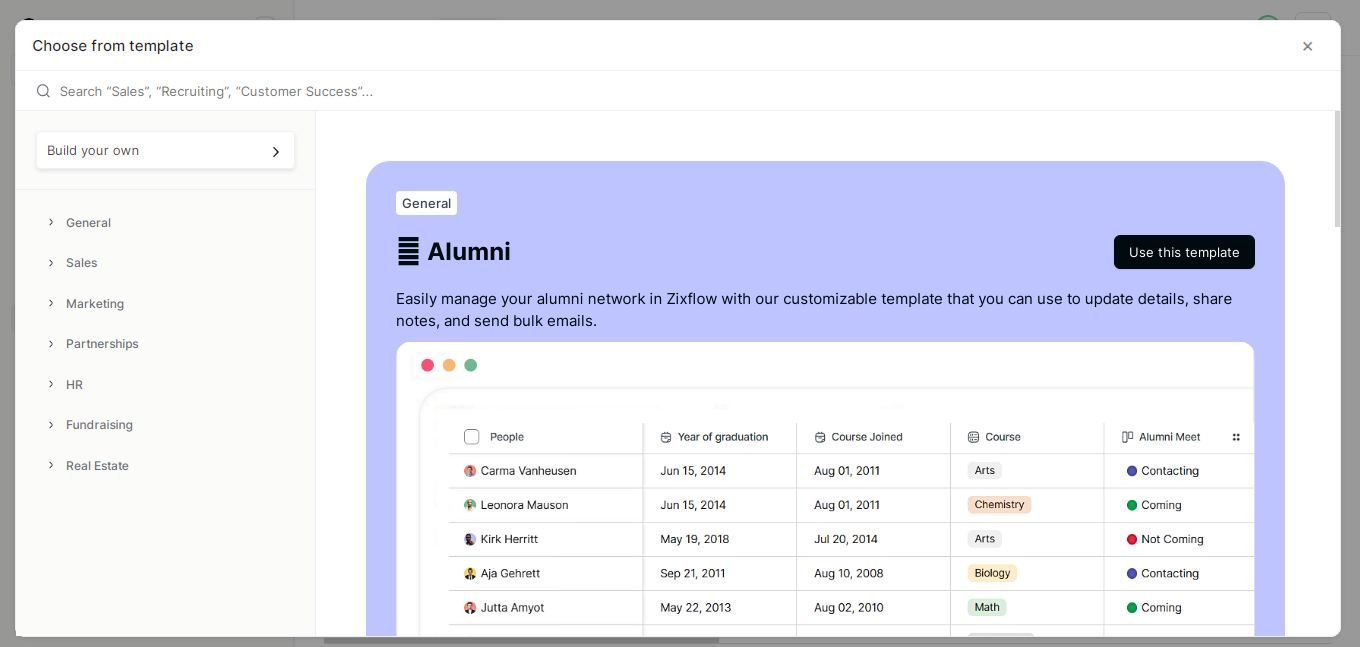Open the Marketing templates section
This screenshot has width=1360, height=647.
pyautogui.click(x=95, y=303)
